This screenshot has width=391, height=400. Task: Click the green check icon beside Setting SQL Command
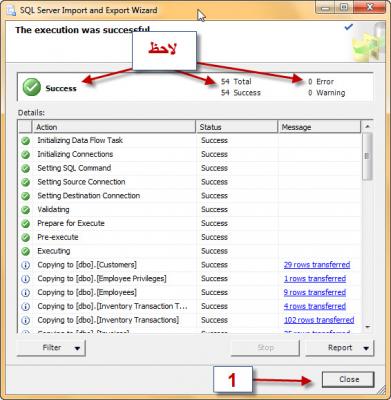(26, 168)
